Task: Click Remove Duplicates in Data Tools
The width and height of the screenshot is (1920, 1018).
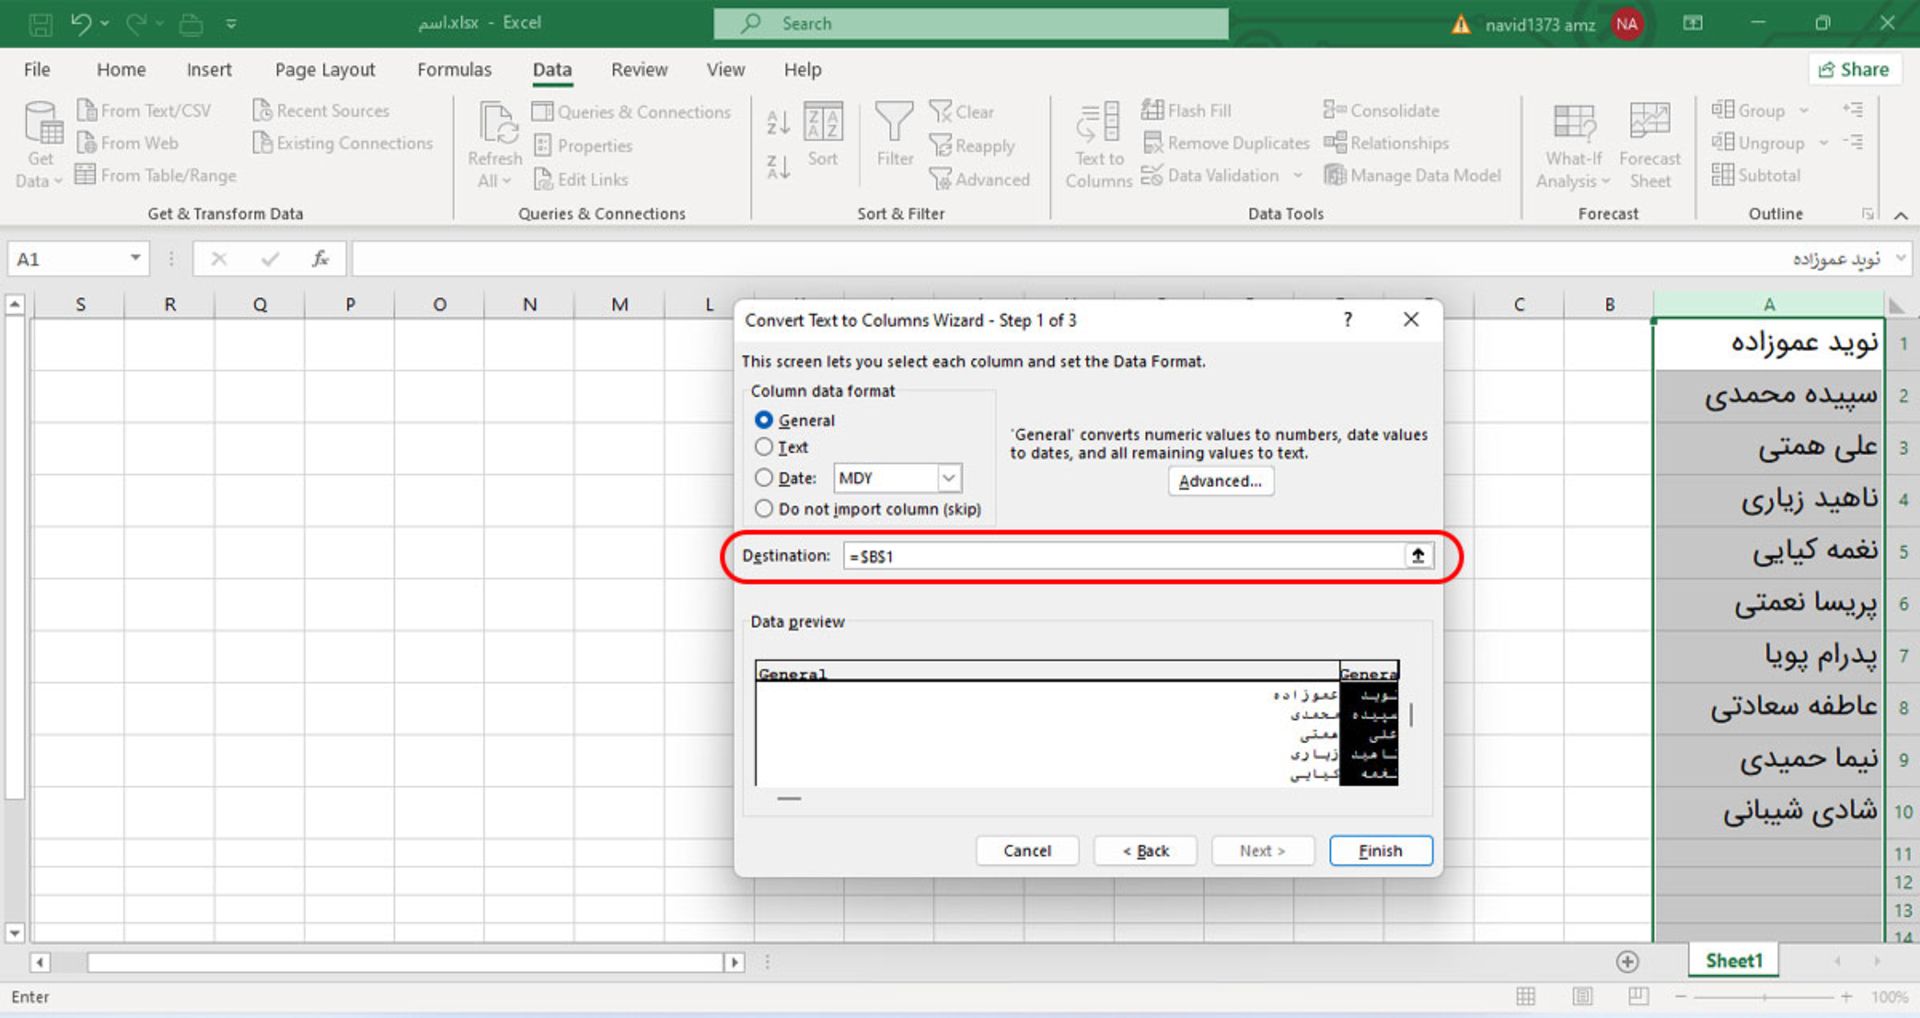Action: click(x=1226, y=143)
